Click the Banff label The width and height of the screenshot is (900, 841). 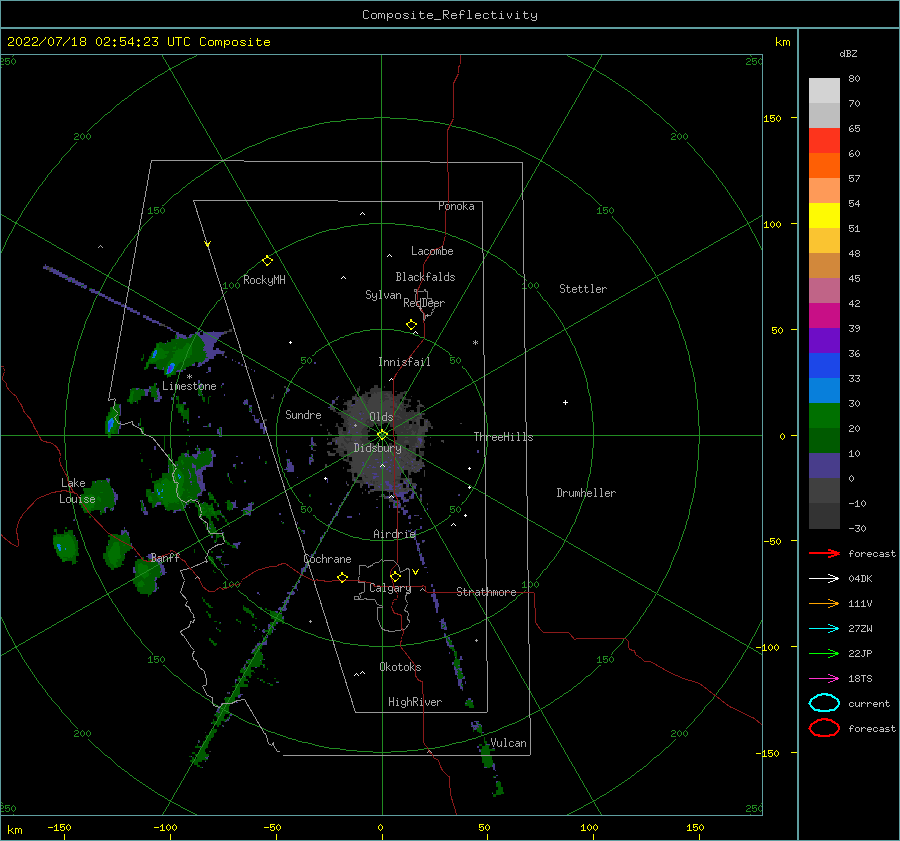click(x=165, y=557)
